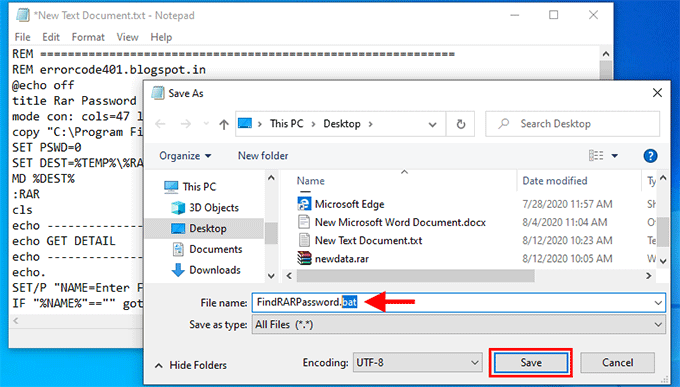Viewport: 680px width, 387px height.
Task: Open the Organize menu
Action: [185, 156]
